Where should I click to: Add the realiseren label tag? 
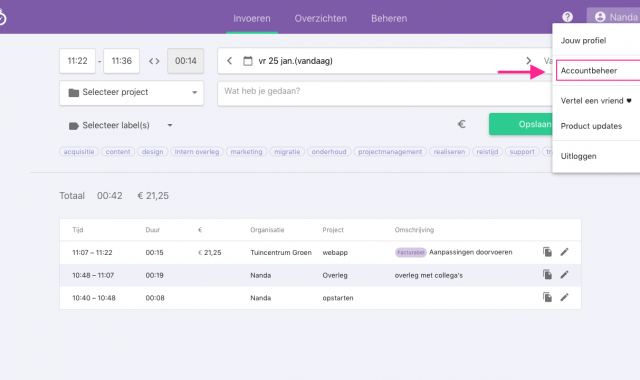tap(449, 151)
